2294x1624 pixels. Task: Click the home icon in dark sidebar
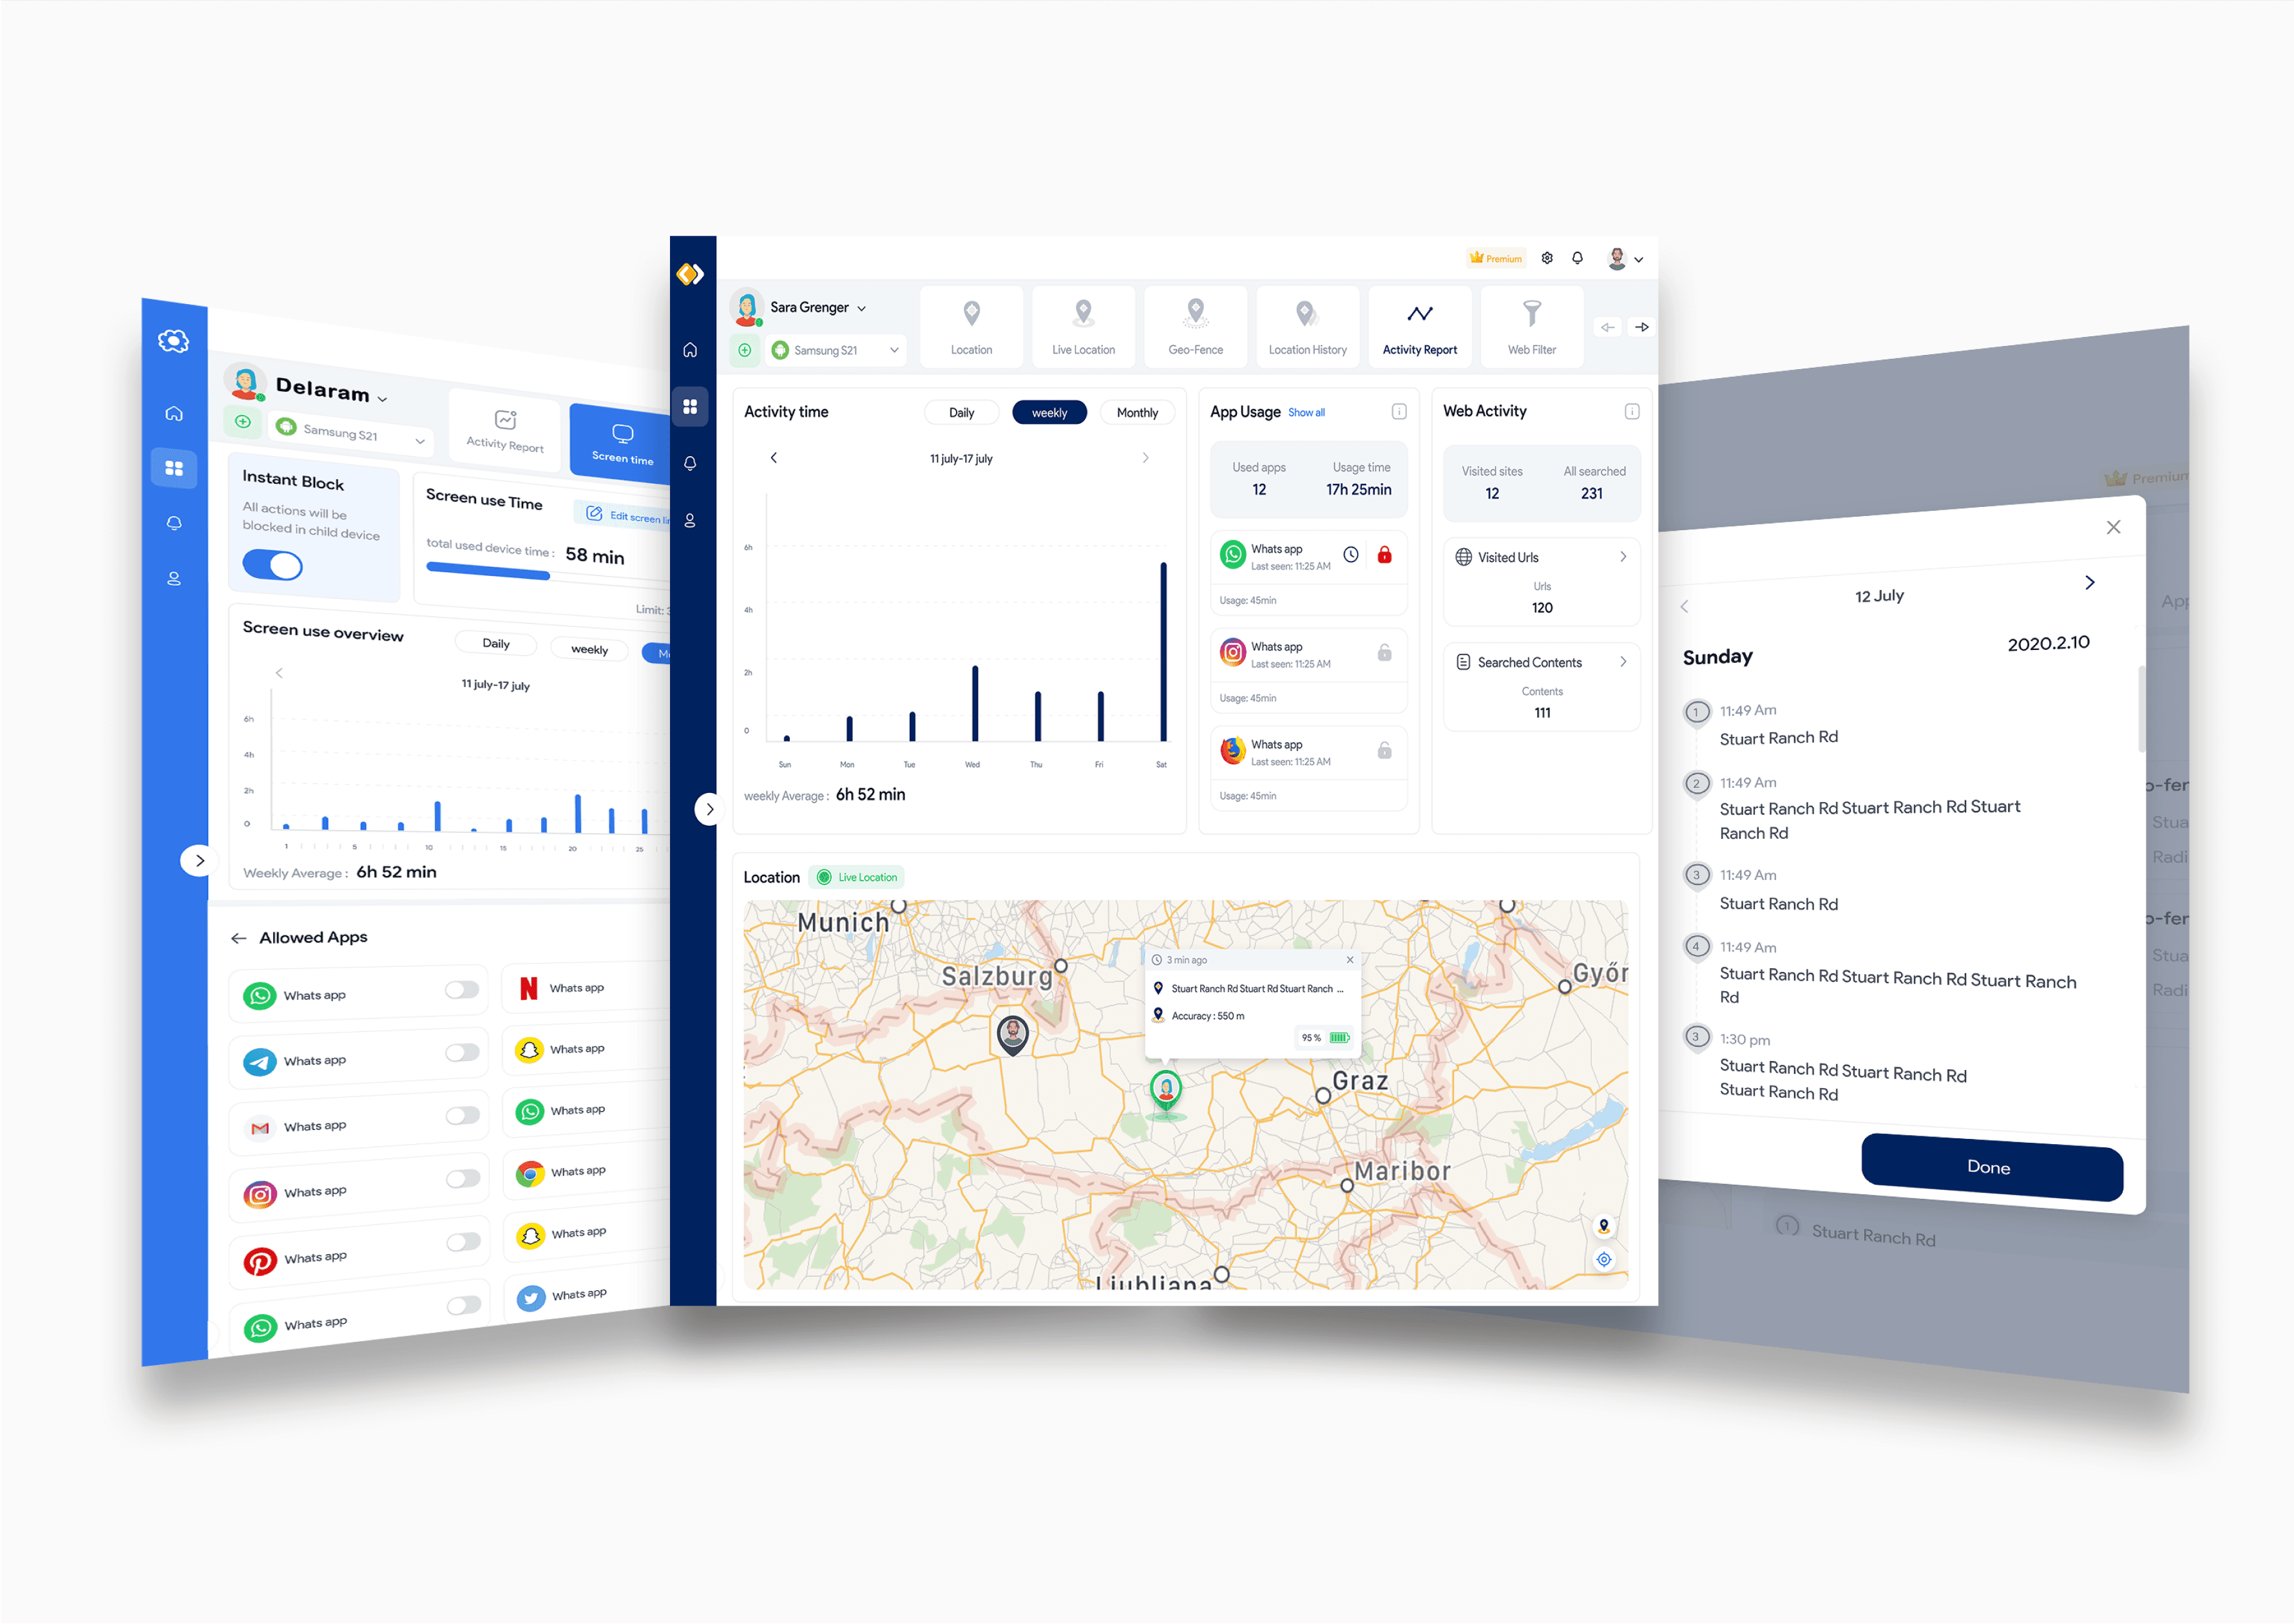(x=690, y=350)
